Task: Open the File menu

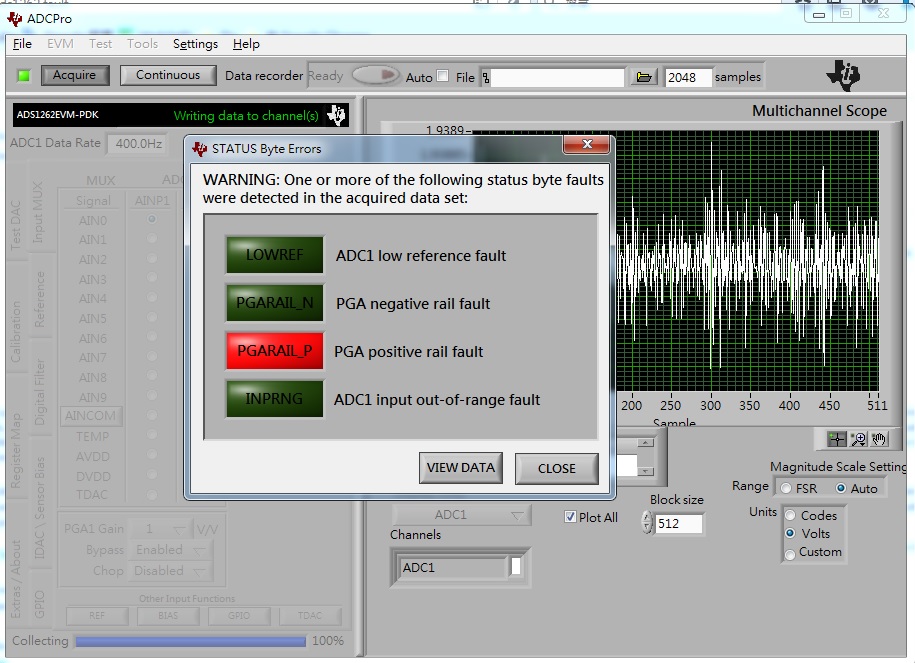Action: 22,44
